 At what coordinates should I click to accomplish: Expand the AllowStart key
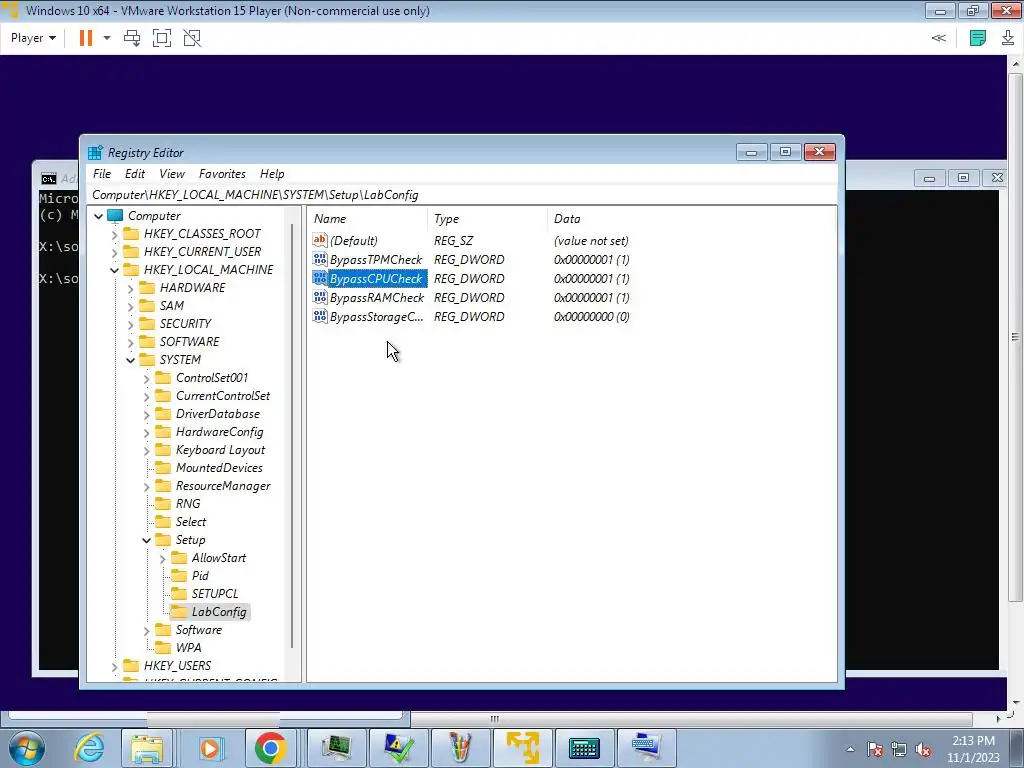(162, 558)
